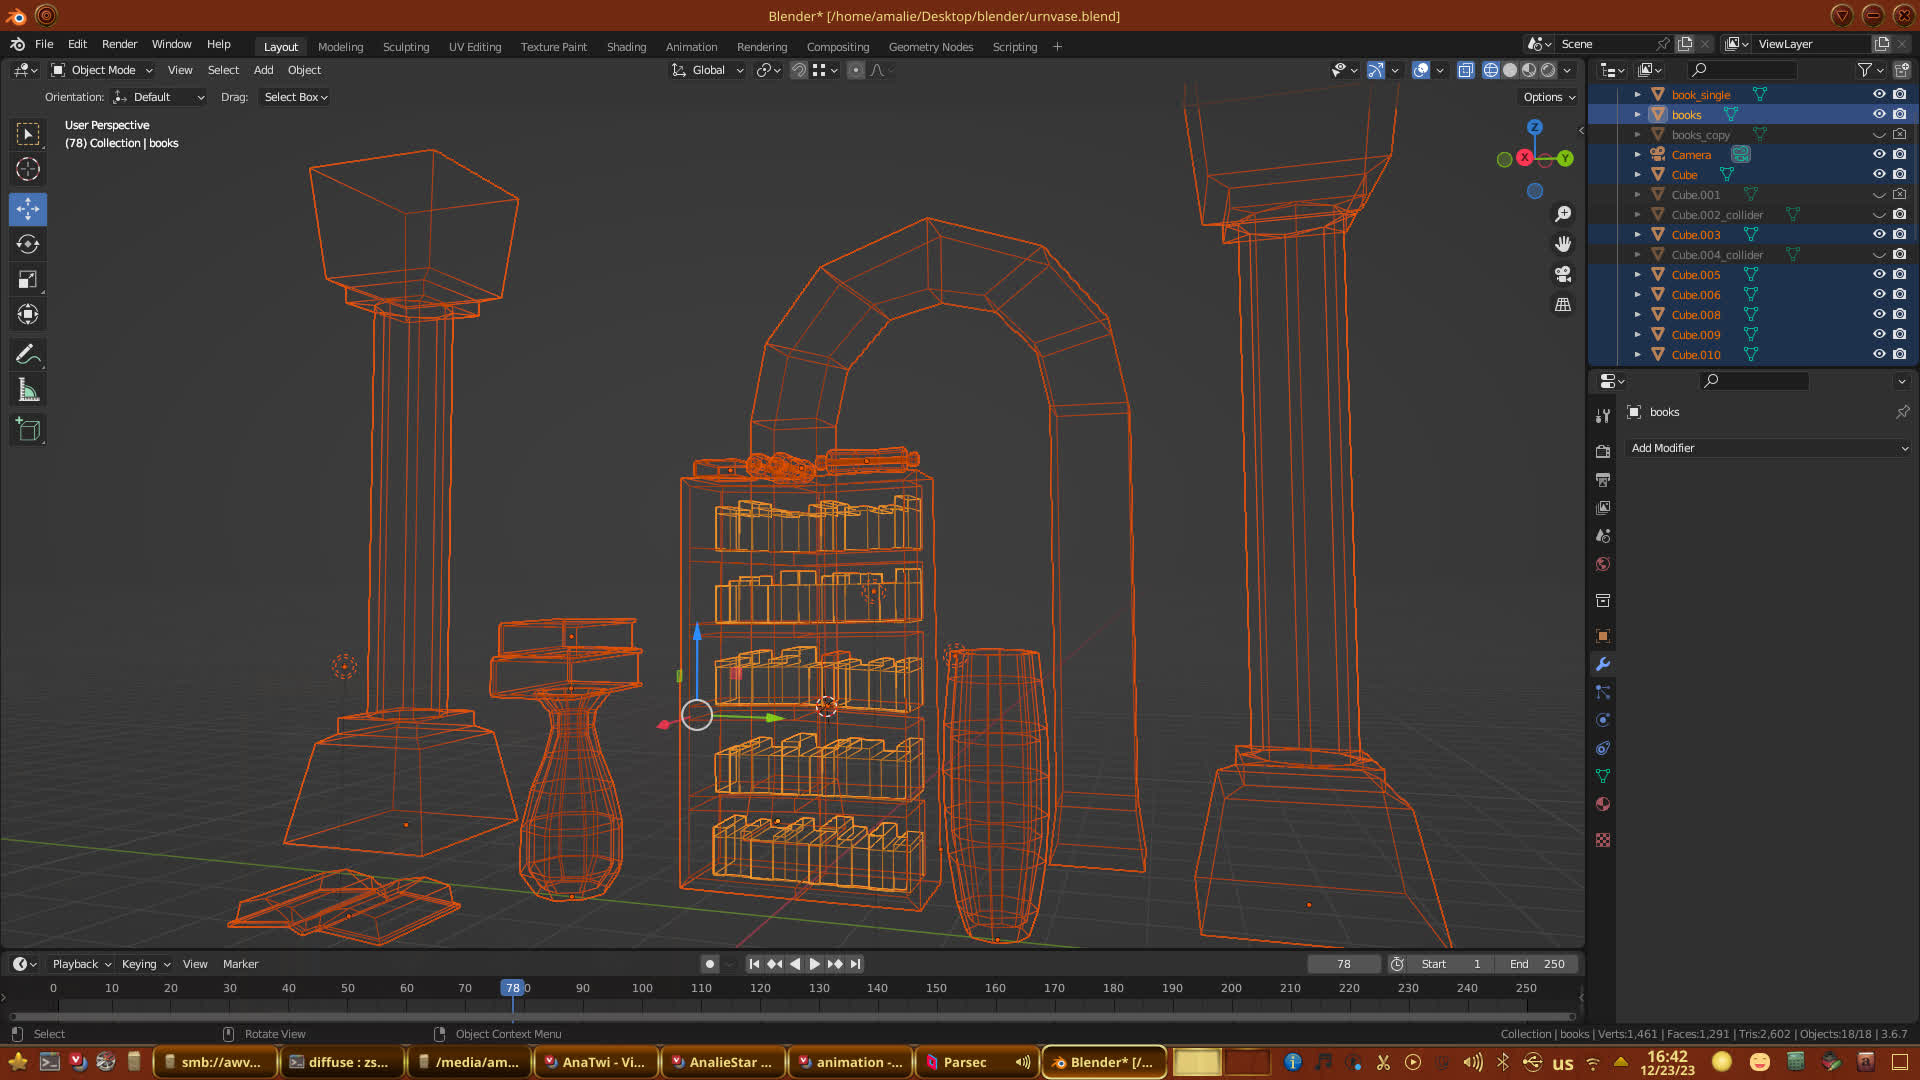Disable rendering of book_single via the camera icon

coord(1899,94)
